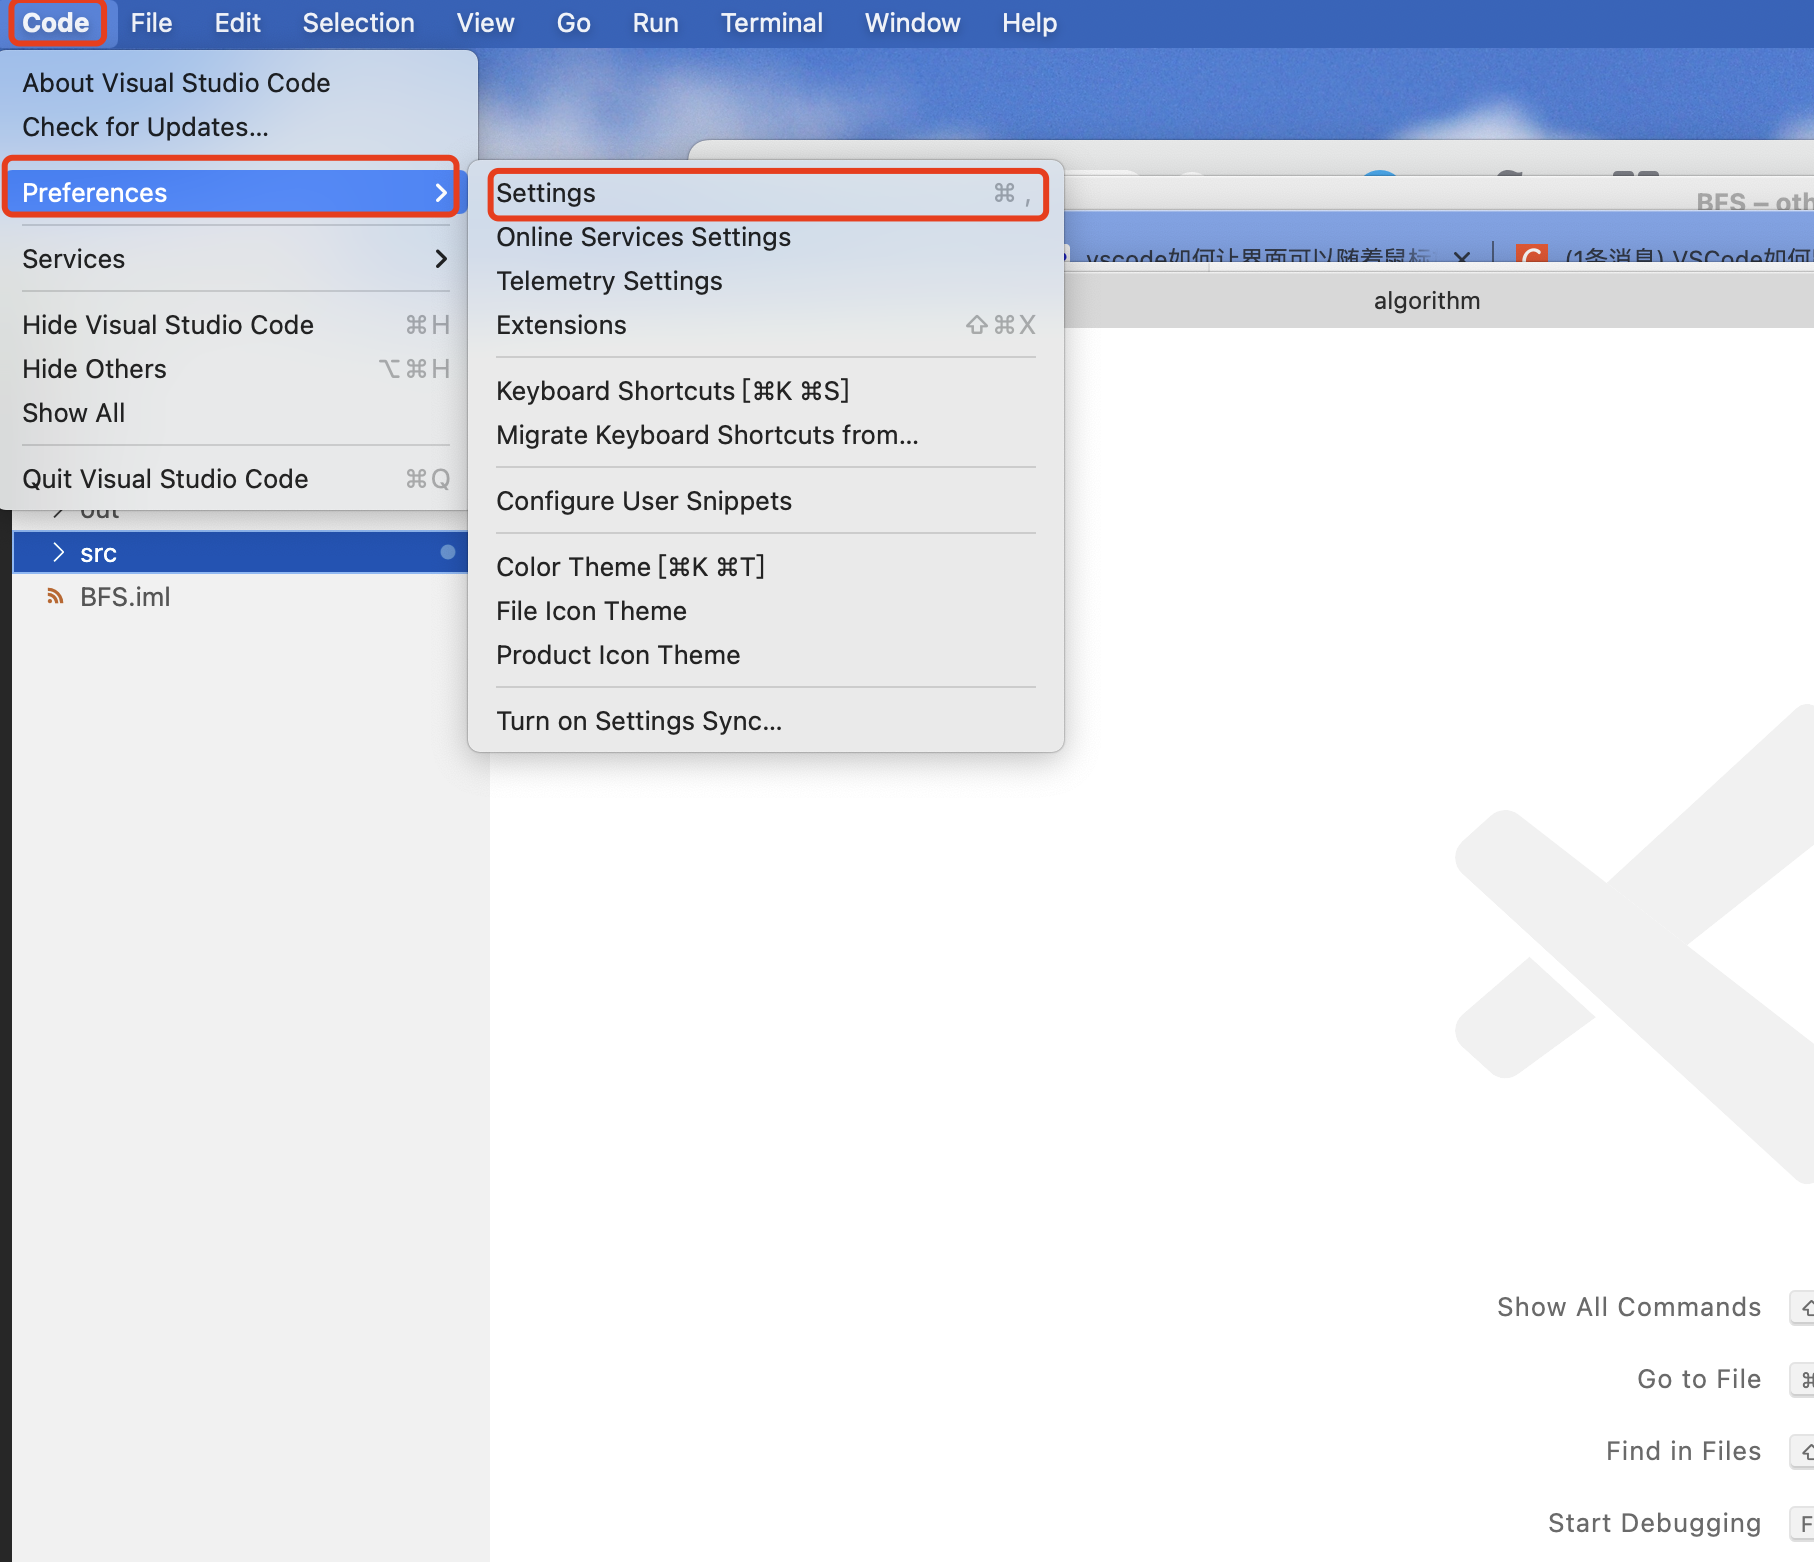Click the Start Debugging hint
Viewport: 1814px width, 1562px height.
(1654, 1523)
